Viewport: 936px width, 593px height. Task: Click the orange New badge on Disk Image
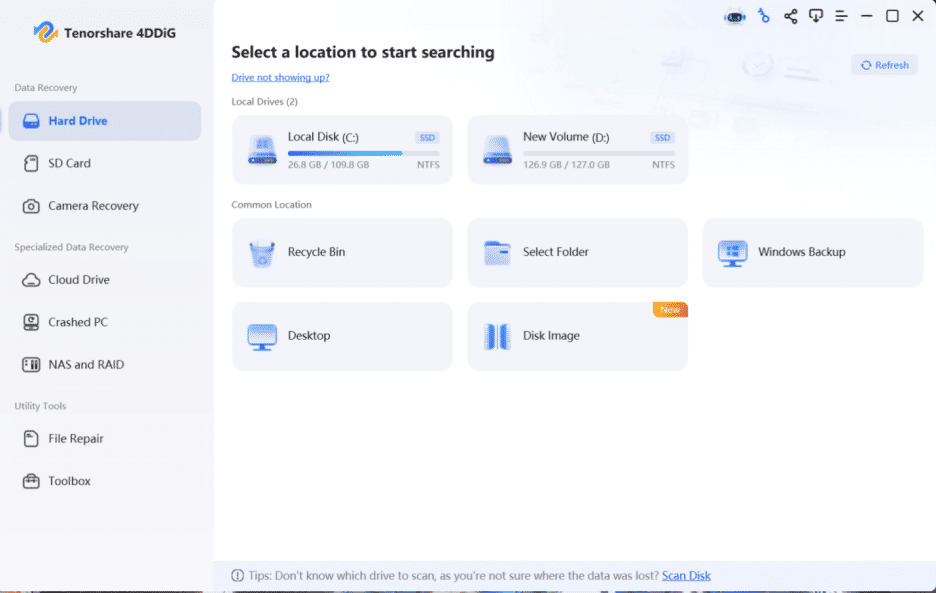coord(670,310)
